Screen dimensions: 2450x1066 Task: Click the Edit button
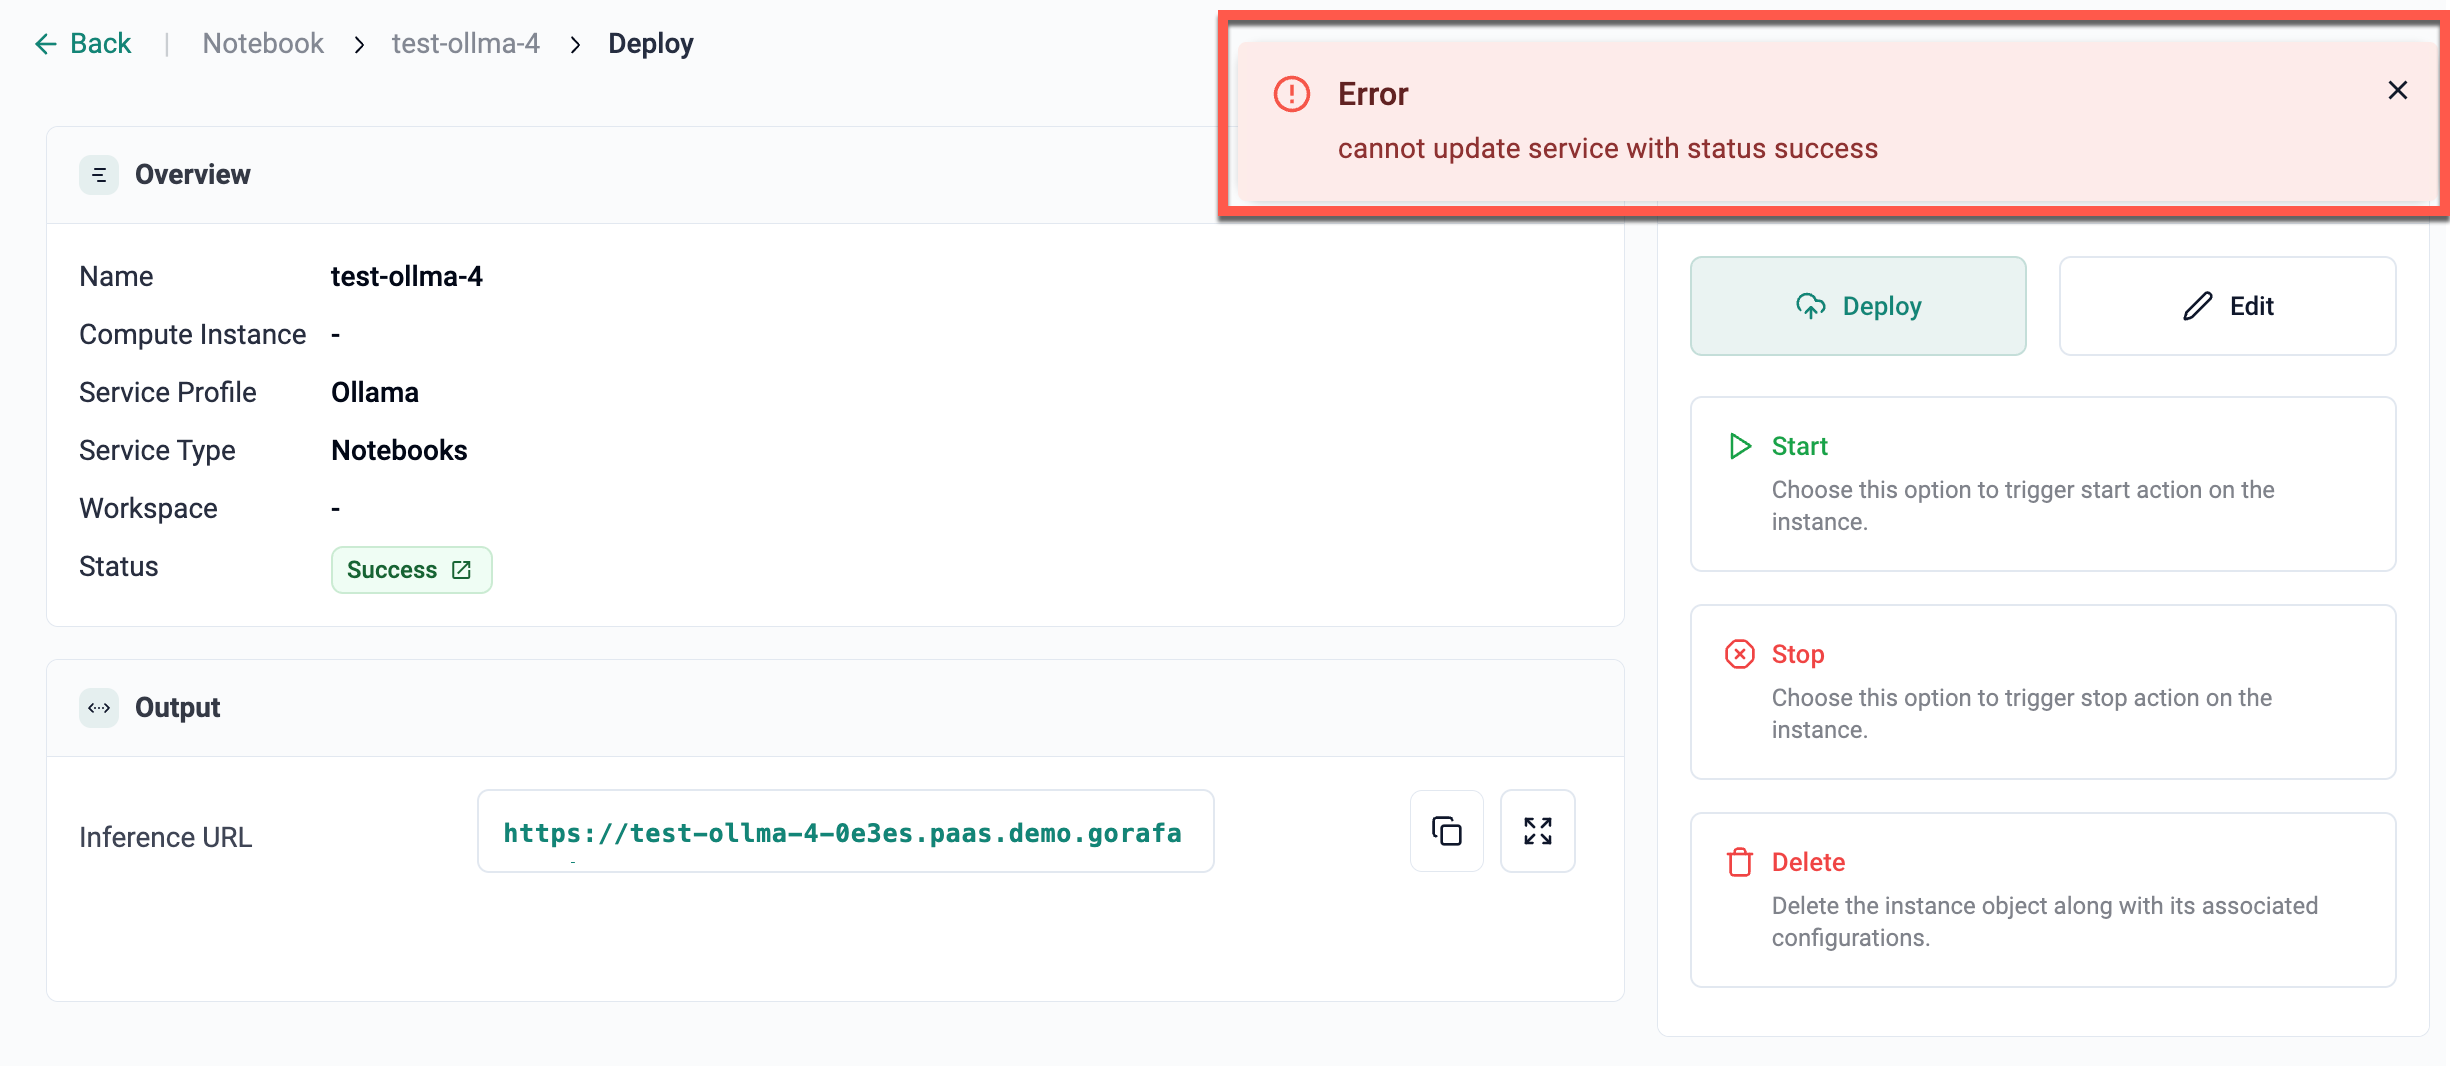(2227, 306)
